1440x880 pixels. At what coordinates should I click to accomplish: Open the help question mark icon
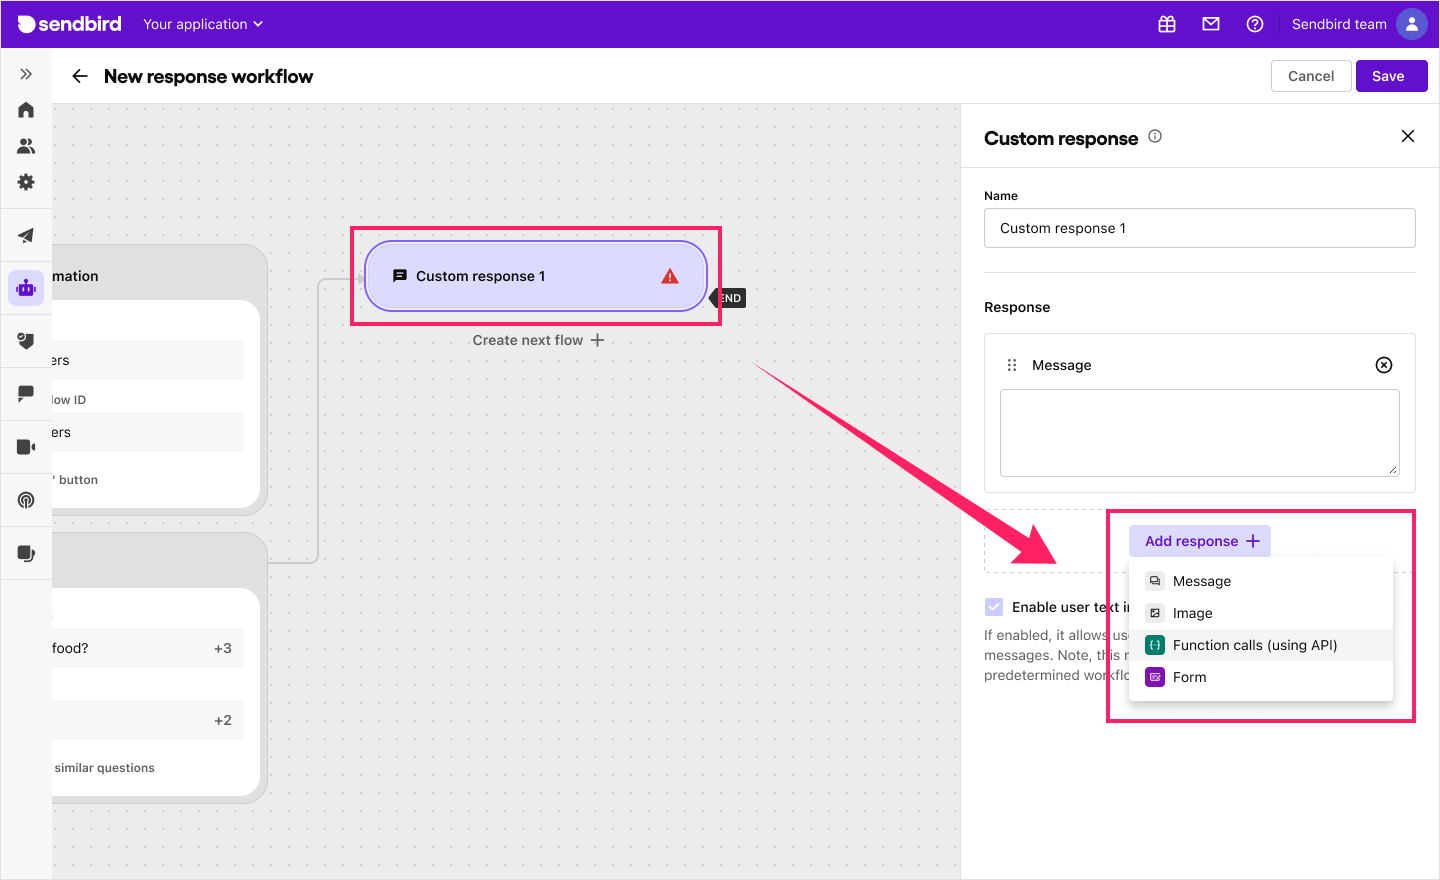[1255, 24]
